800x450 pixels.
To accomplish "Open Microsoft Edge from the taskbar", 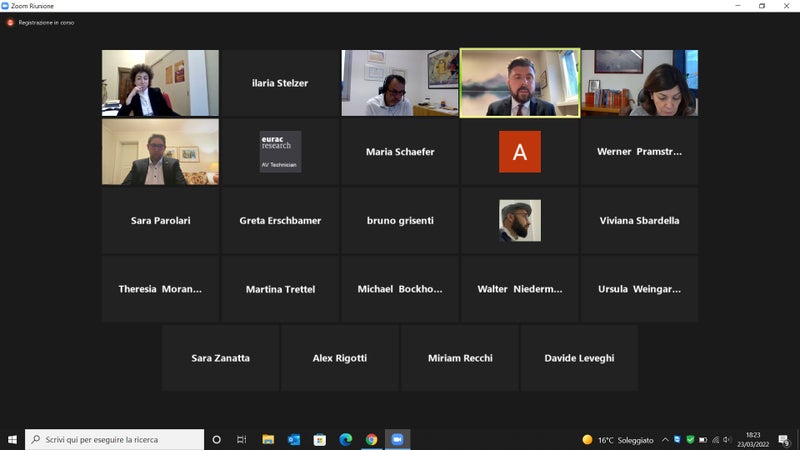I will click(x=346, y=439).
